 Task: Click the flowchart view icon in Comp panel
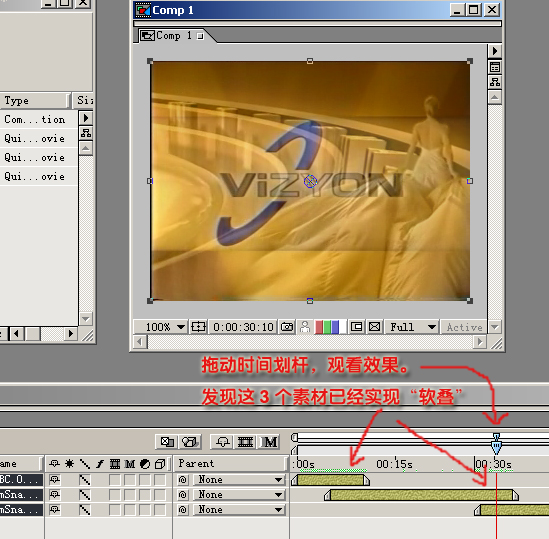(495, 82)
